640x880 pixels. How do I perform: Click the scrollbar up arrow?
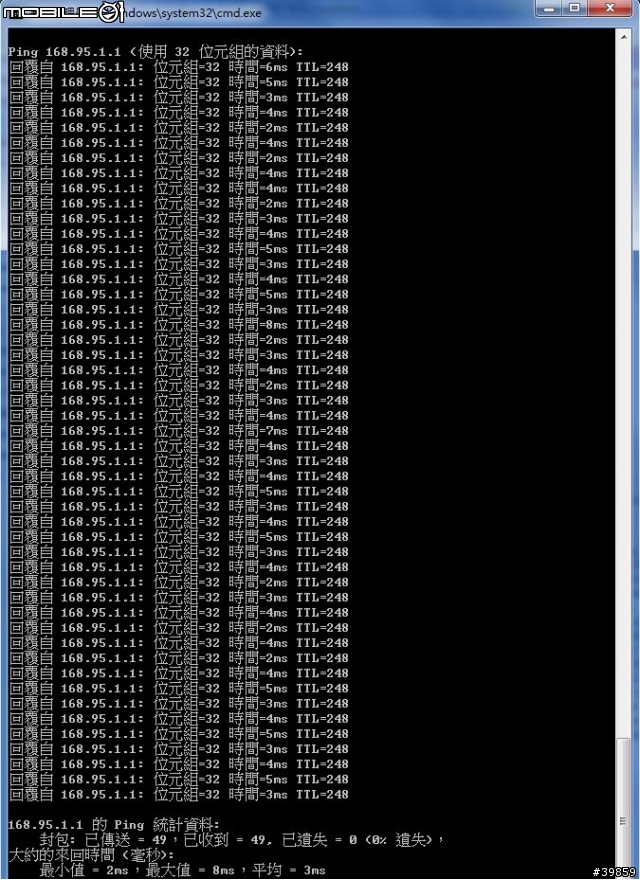pos(624,37)
